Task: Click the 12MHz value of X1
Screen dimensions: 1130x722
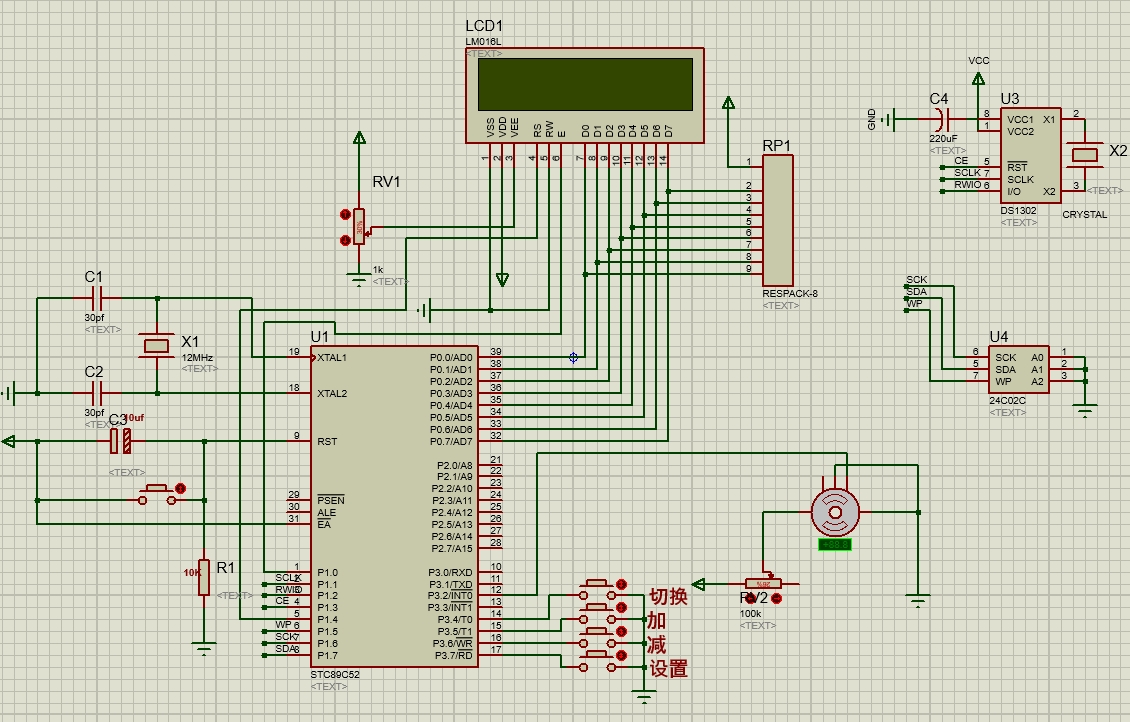Action: [197, 357]
